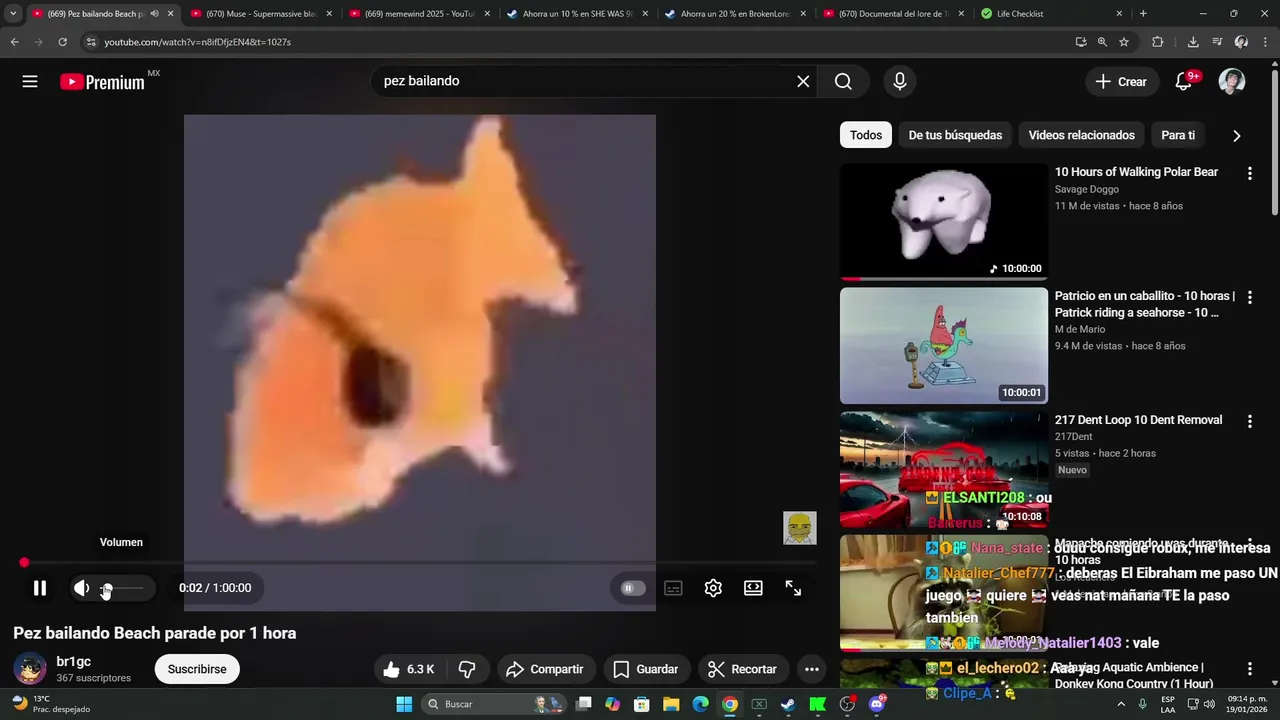Open the media controls icon
The width and height of the screenshot is (1280, 720).
click(x=1217, y=42)
